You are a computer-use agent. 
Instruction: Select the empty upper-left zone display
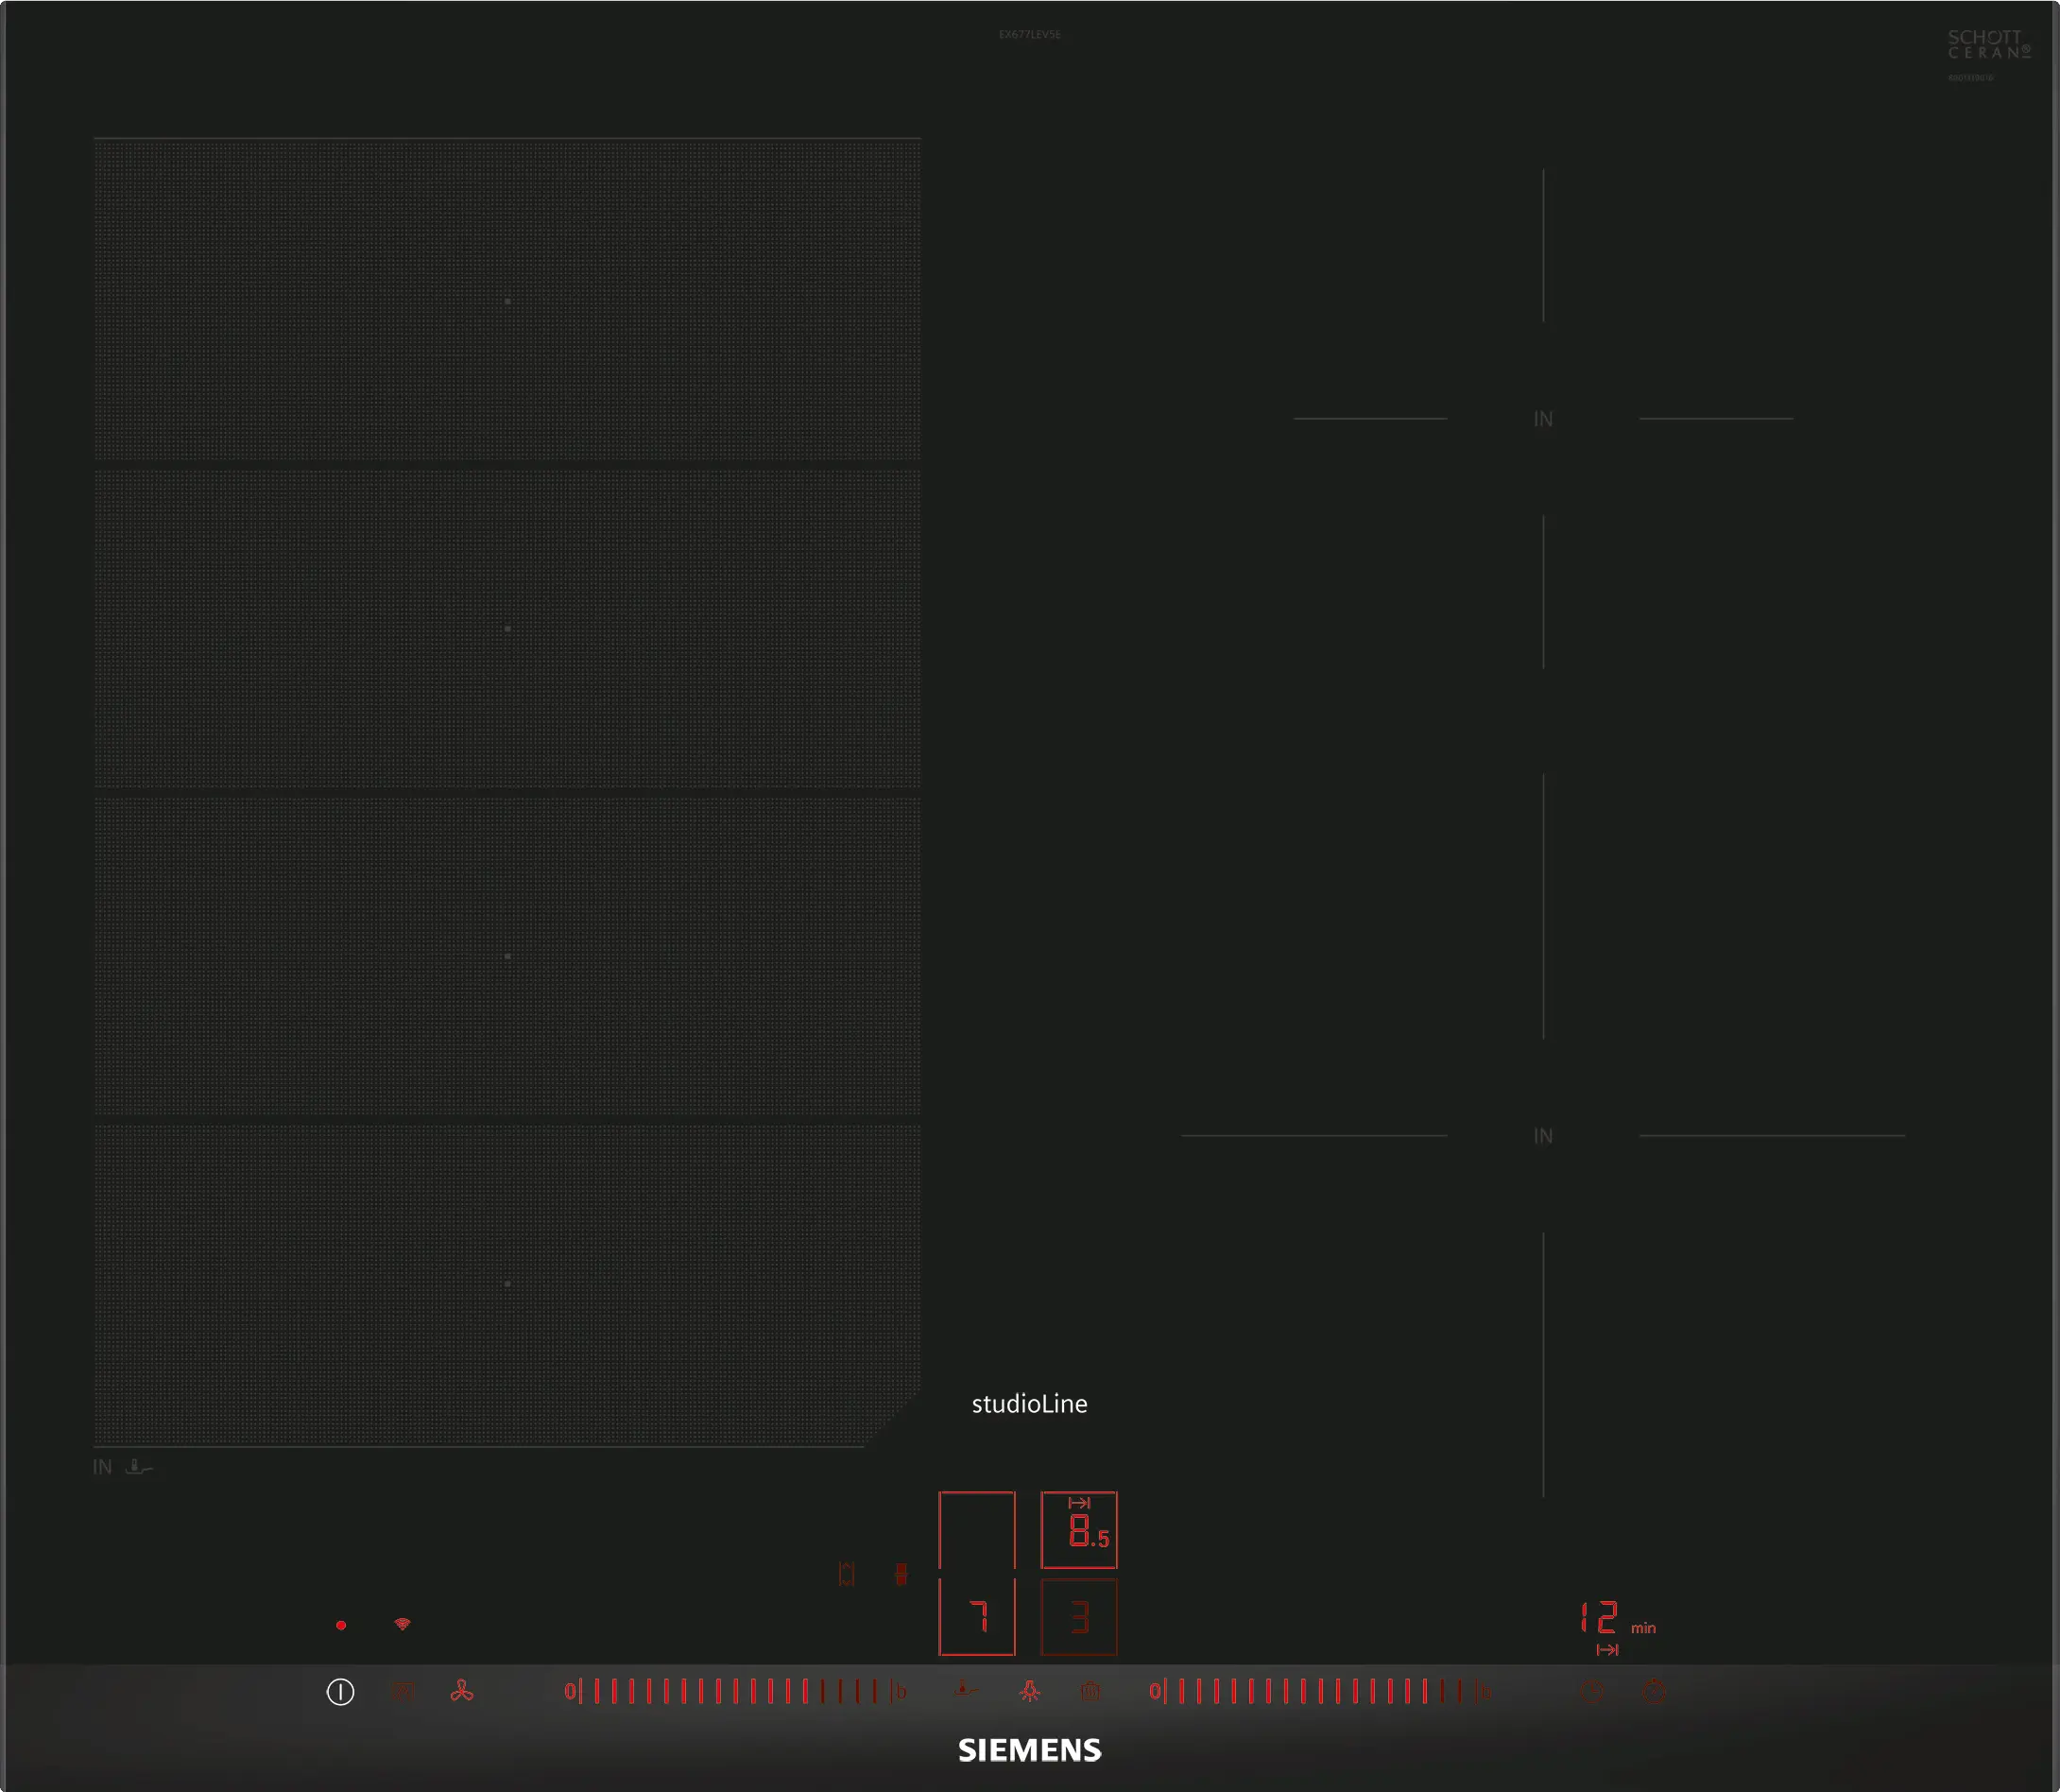pos(977,1530)
